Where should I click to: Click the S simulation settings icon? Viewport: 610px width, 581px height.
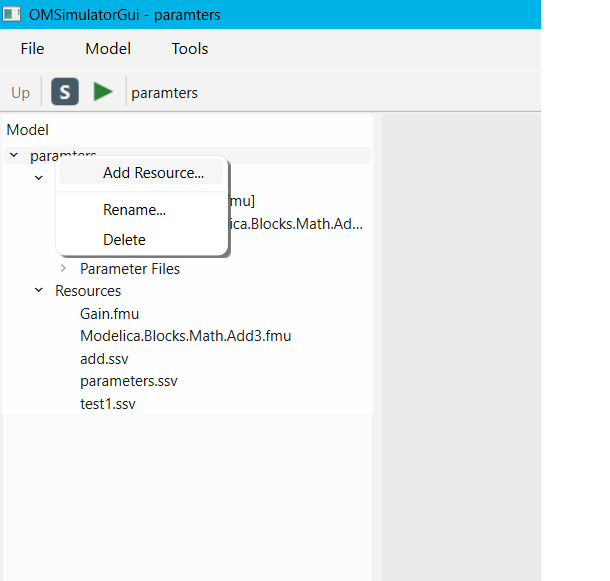pos(65,92)
